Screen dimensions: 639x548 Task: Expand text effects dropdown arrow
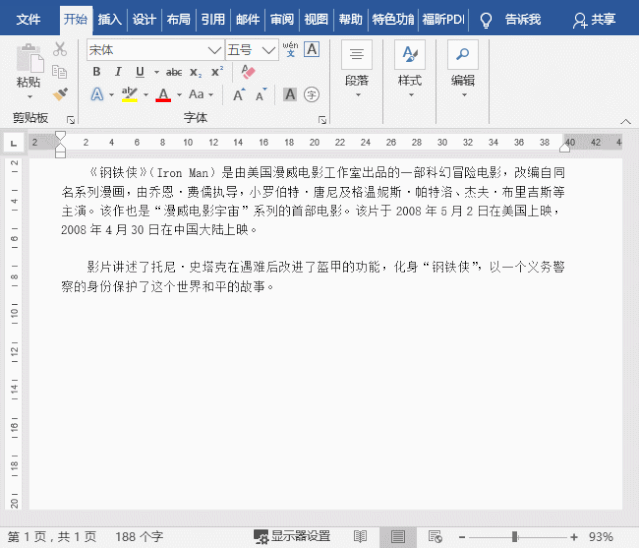(111, 95)
